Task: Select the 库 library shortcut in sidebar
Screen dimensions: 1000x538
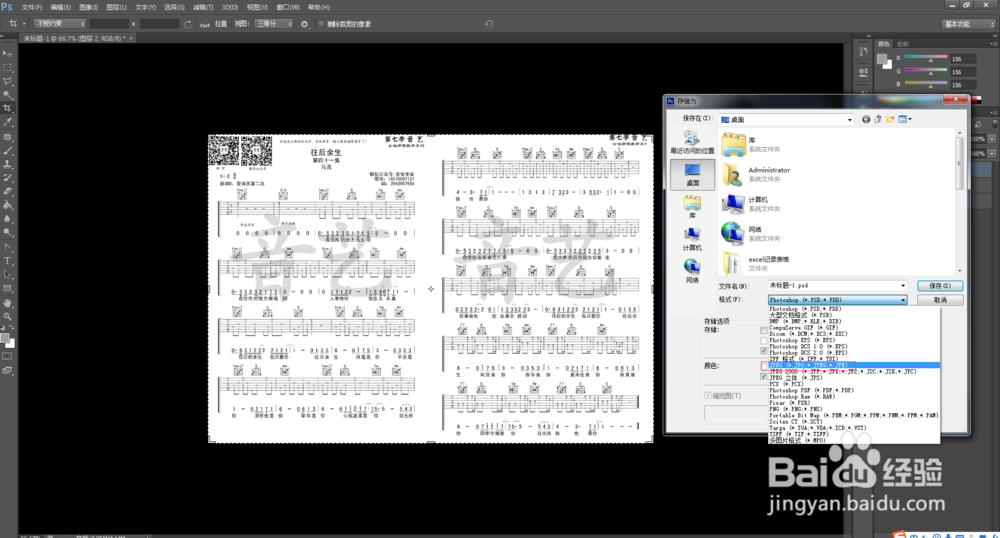Action: pyautogui.click(x=692, y=207)
